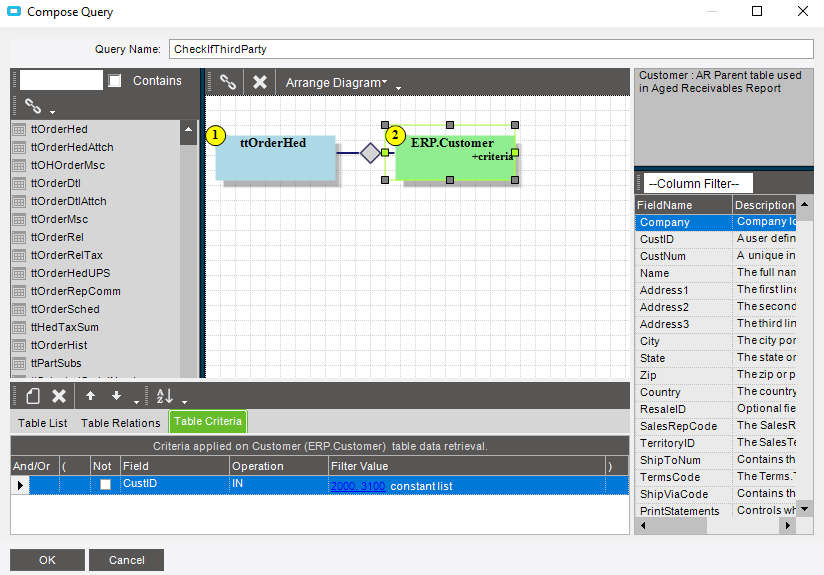Select the Company field row

coord(715,222)
